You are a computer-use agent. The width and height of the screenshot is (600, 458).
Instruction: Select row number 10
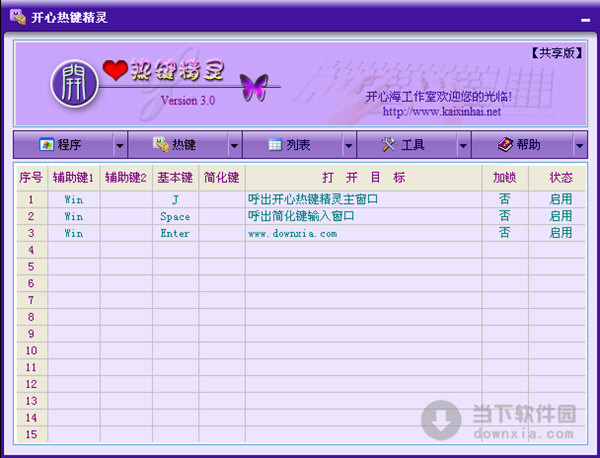(x=31, y=350)
